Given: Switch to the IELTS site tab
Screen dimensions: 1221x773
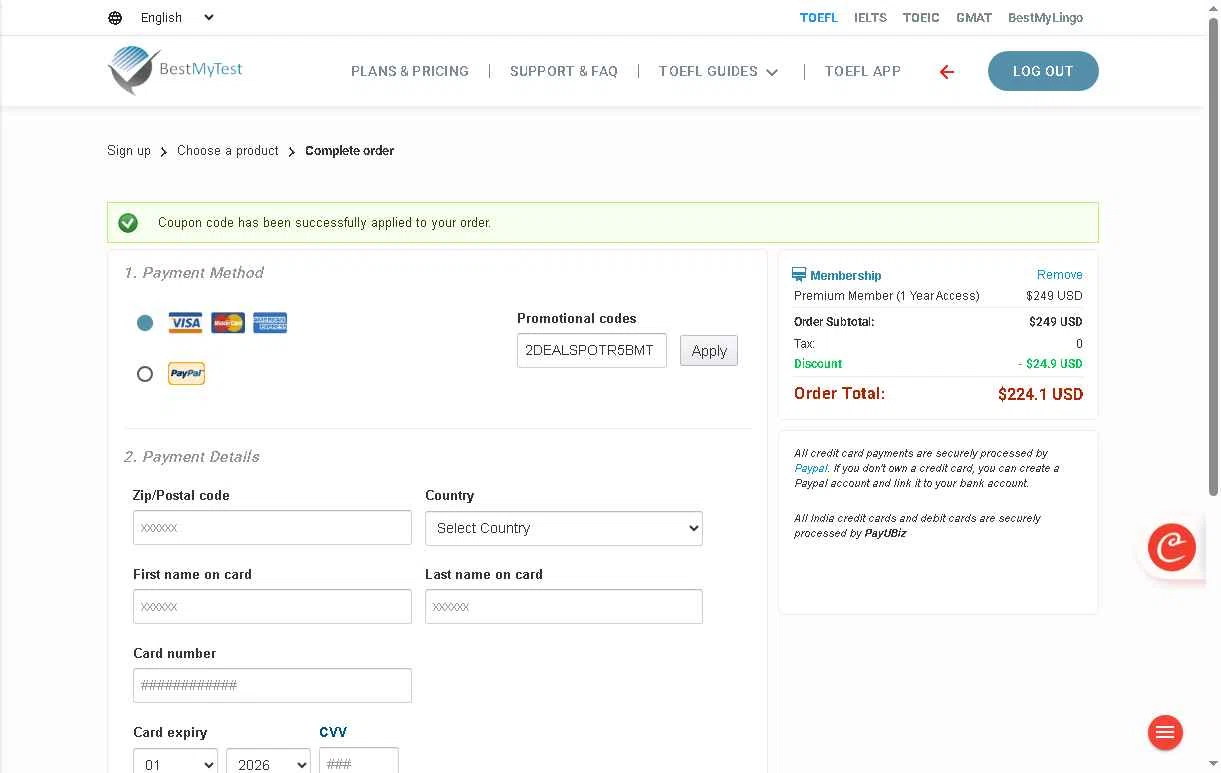Looking at the screenshot, I should pyautogui.click(x=870, y=18).
